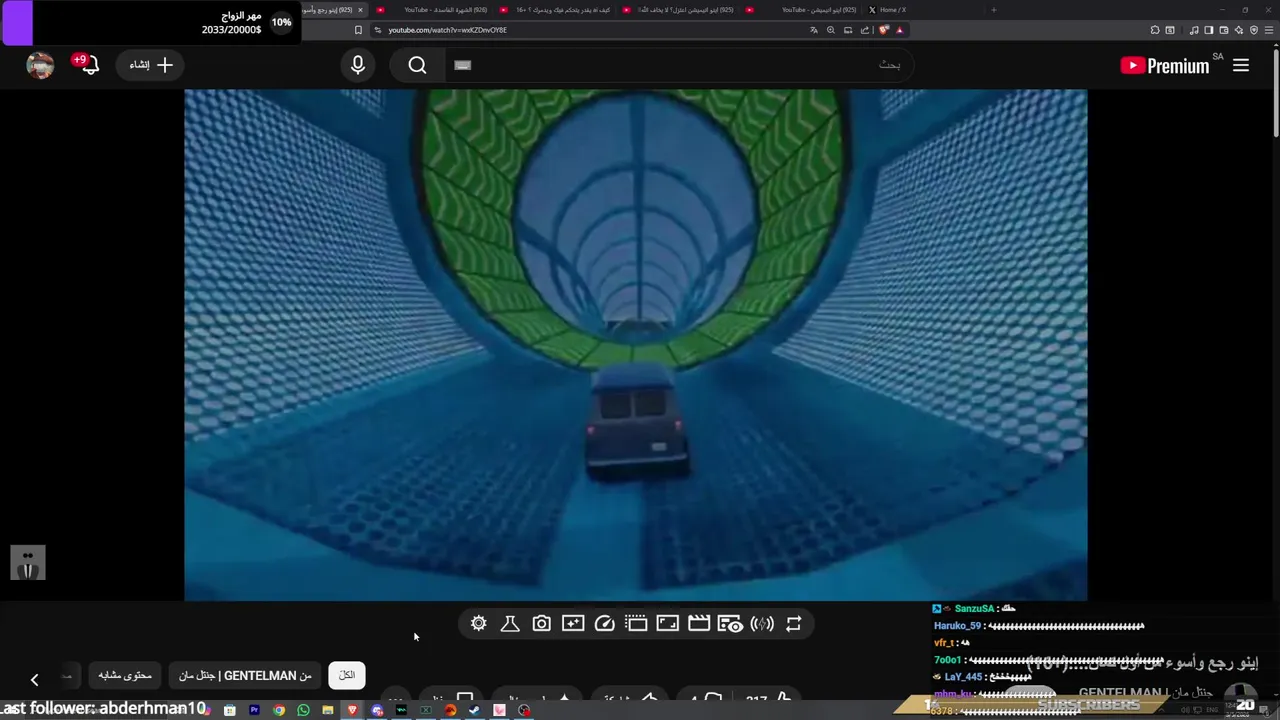Click the video player frame
This screenshot has width=1280, height=720.
636,345
